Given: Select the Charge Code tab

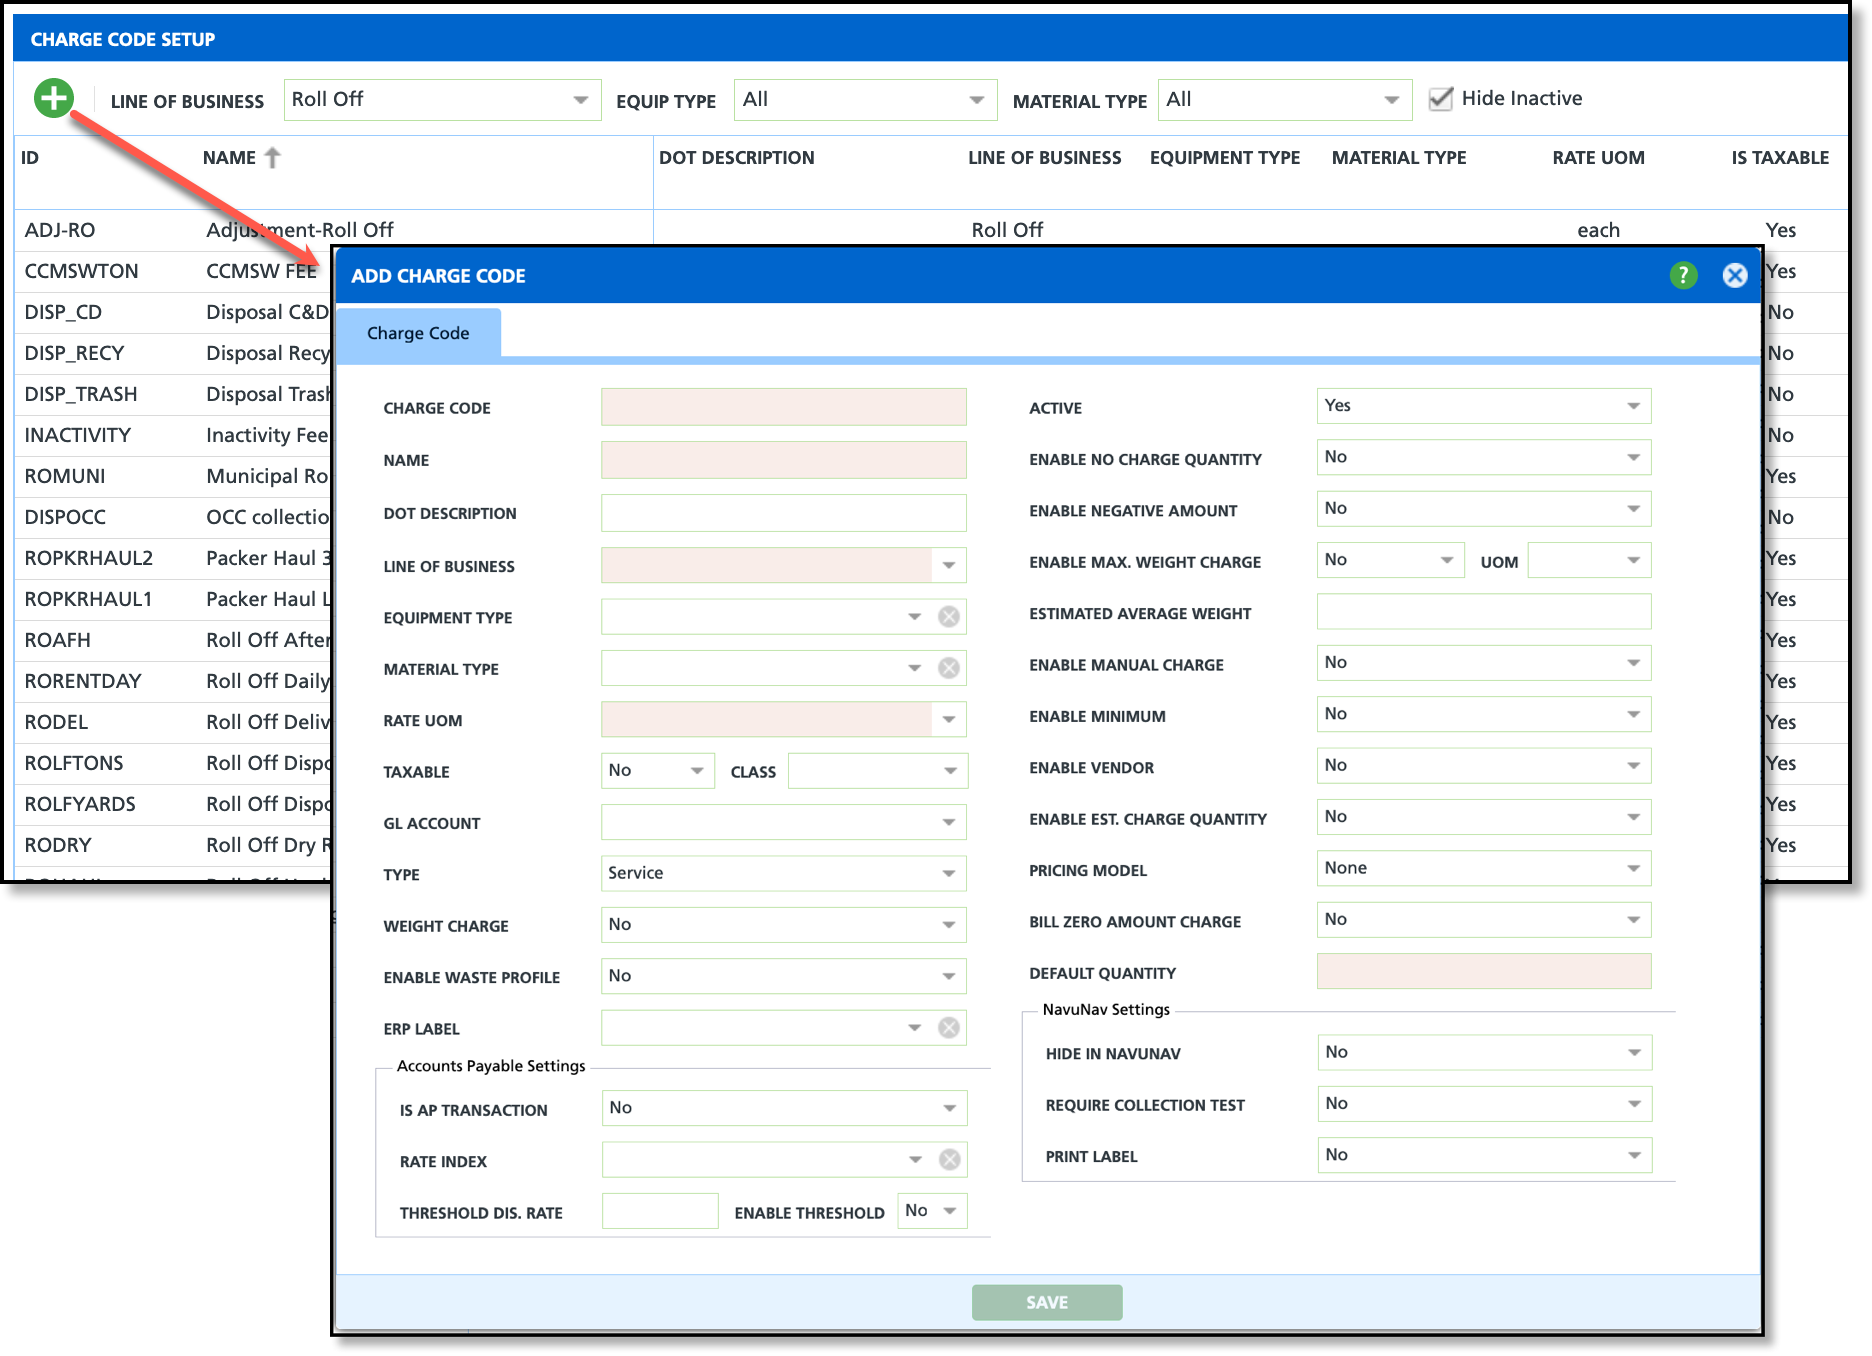Looking at the screenshot, I should [418, 333].
